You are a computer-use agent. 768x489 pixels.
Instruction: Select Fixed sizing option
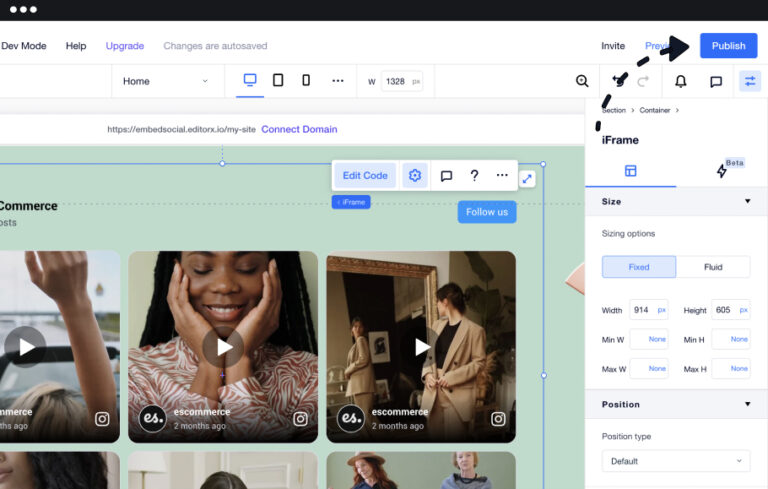coord(639,267)
